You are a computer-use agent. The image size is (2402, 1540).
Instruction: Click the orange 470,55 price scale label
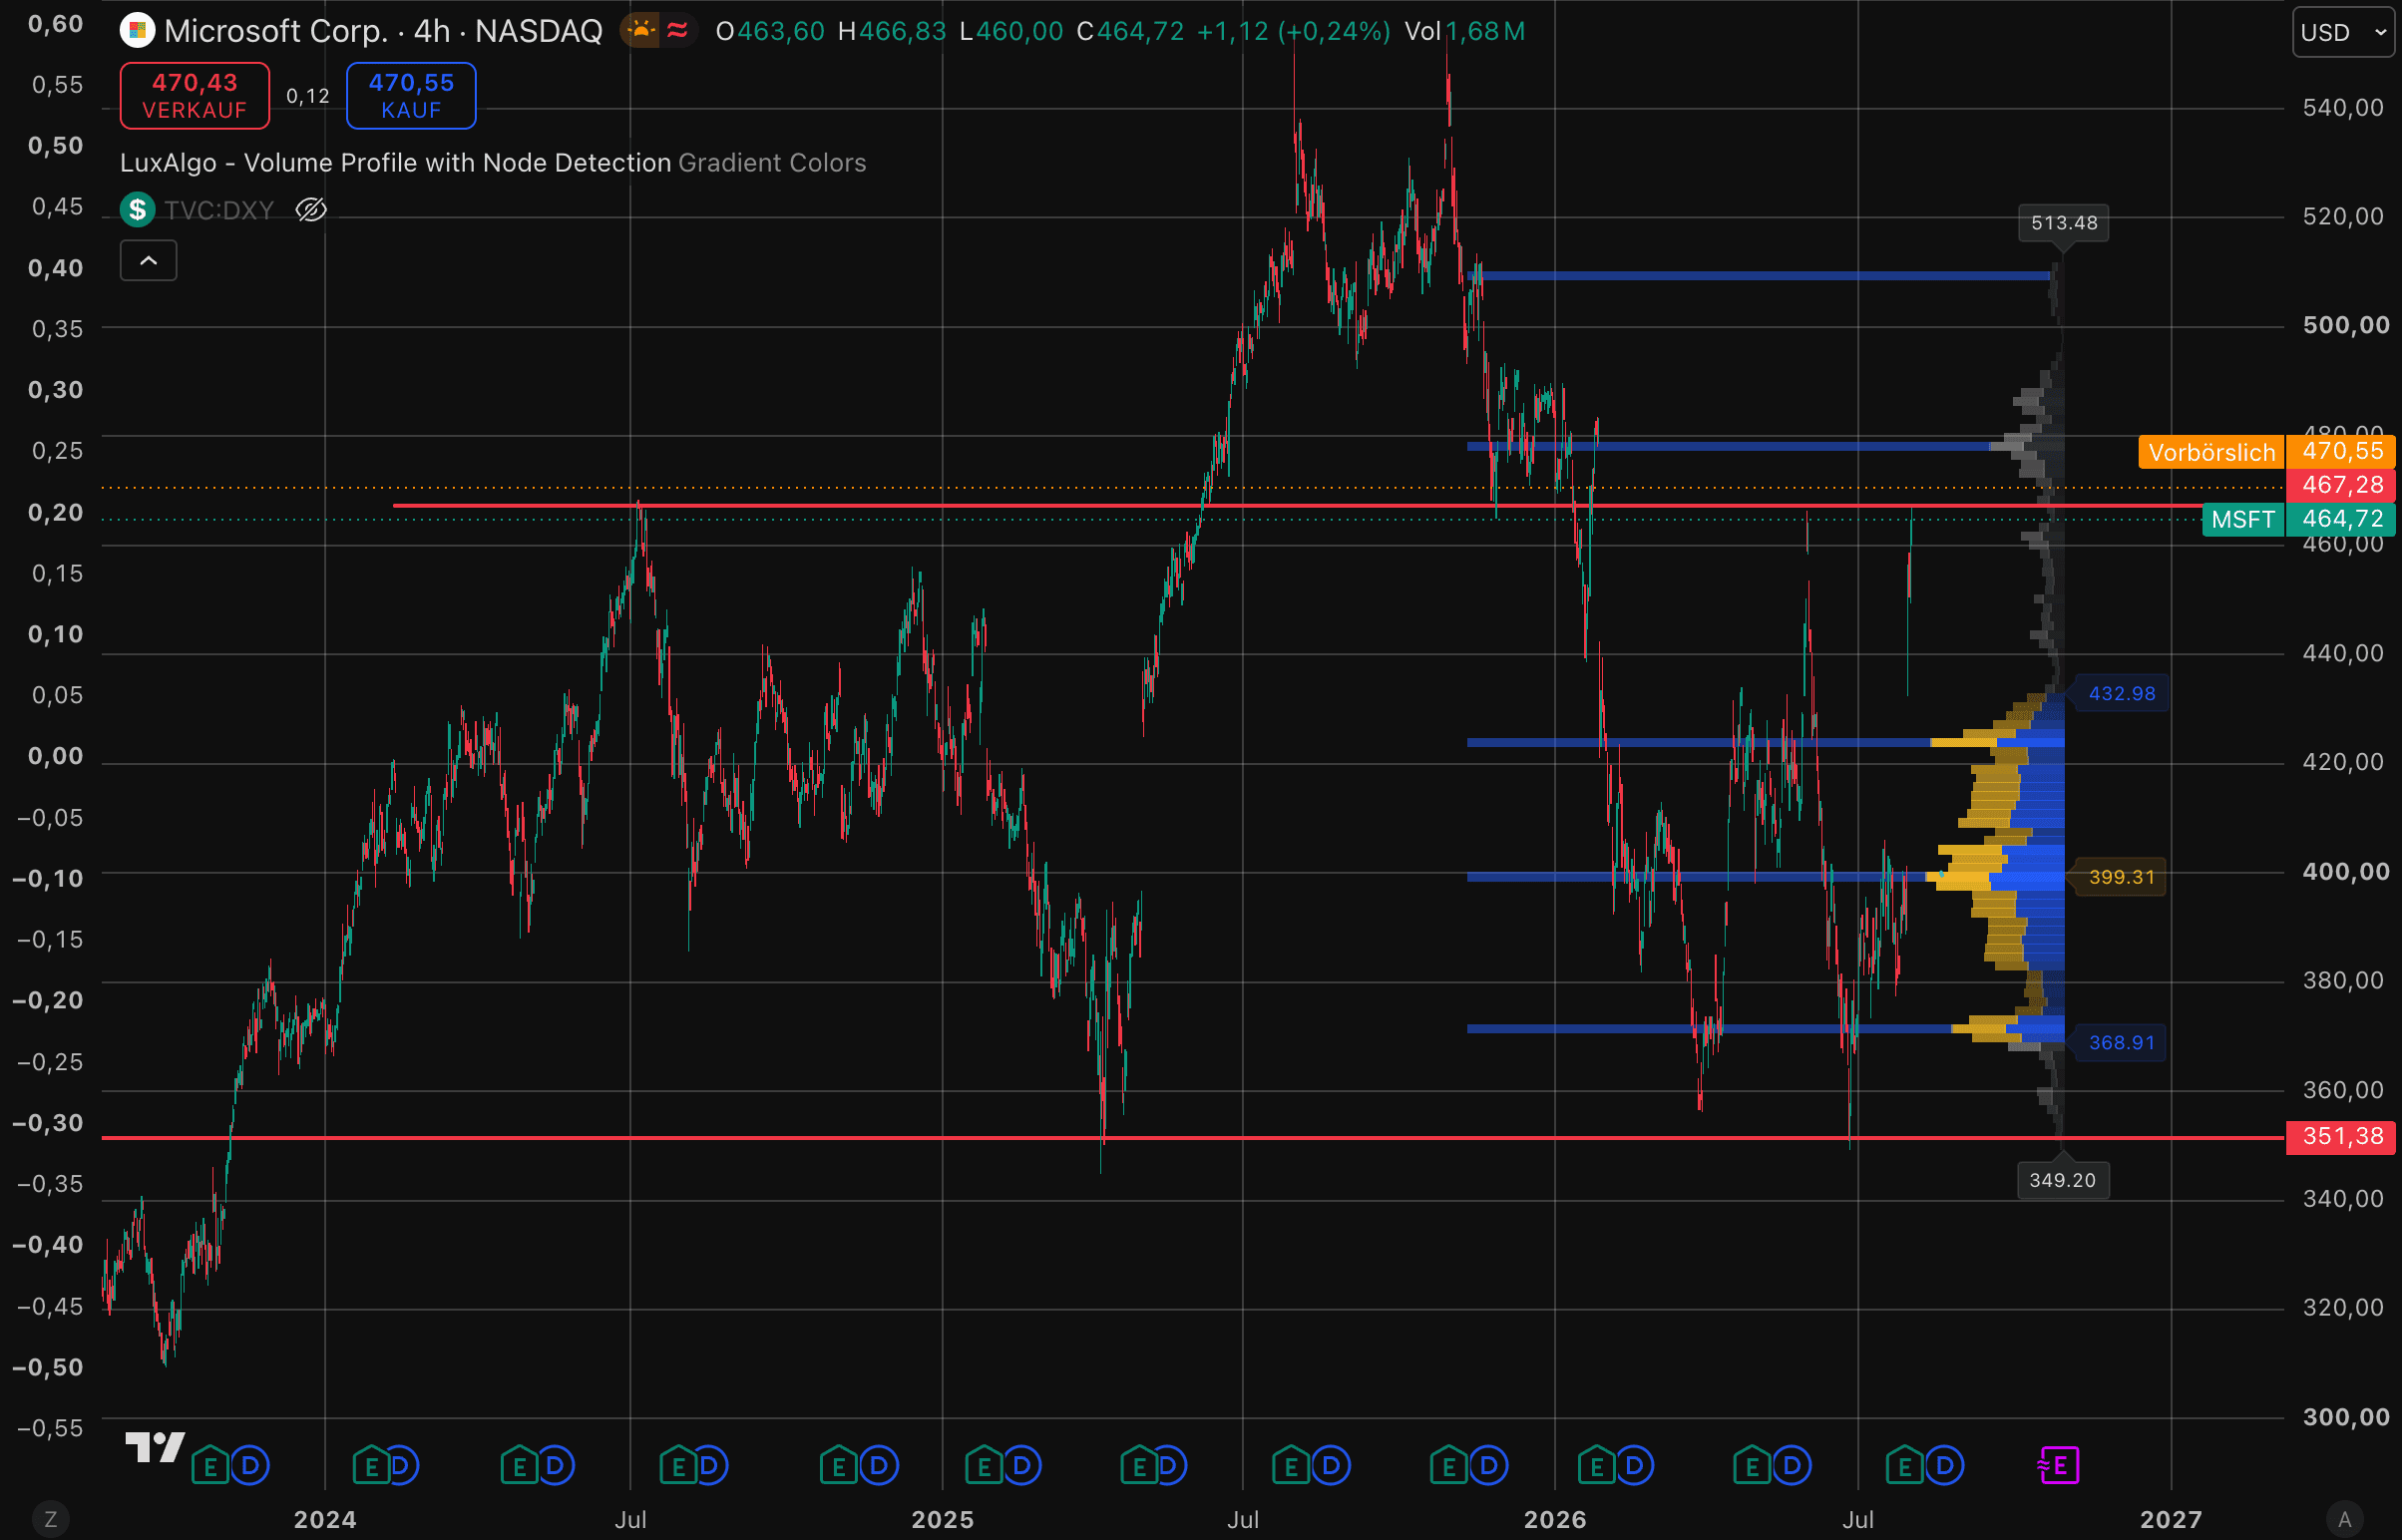(2341, 452)
